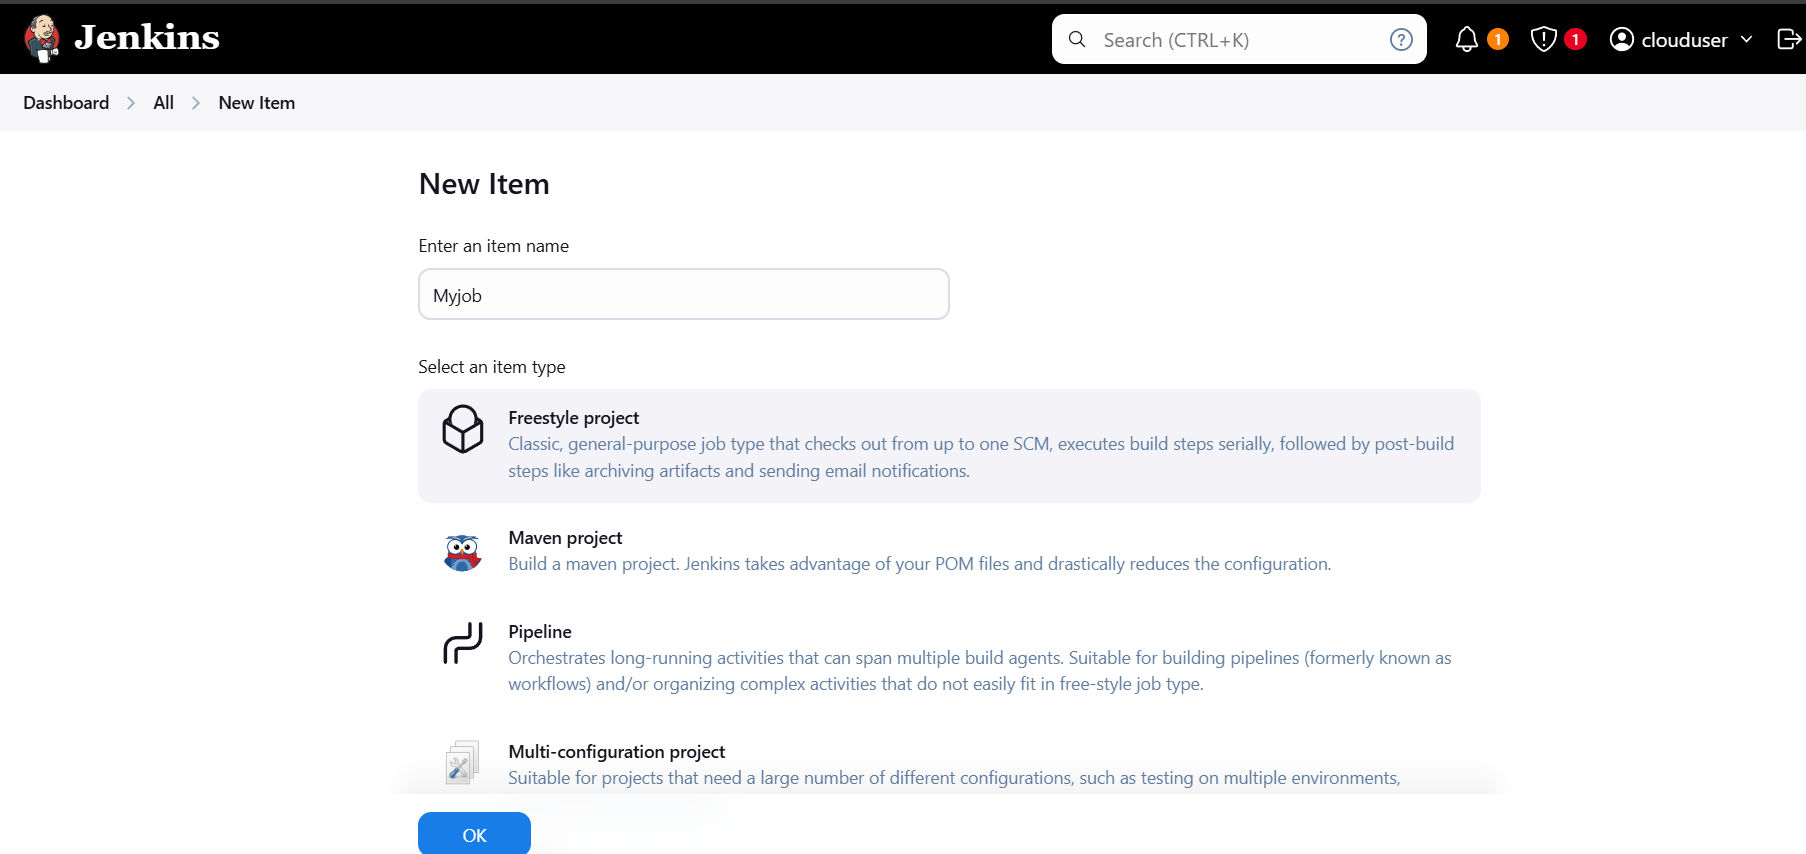1806x854 pixels.
Task: Click the Pipeline description text
Action: [980, 671]
